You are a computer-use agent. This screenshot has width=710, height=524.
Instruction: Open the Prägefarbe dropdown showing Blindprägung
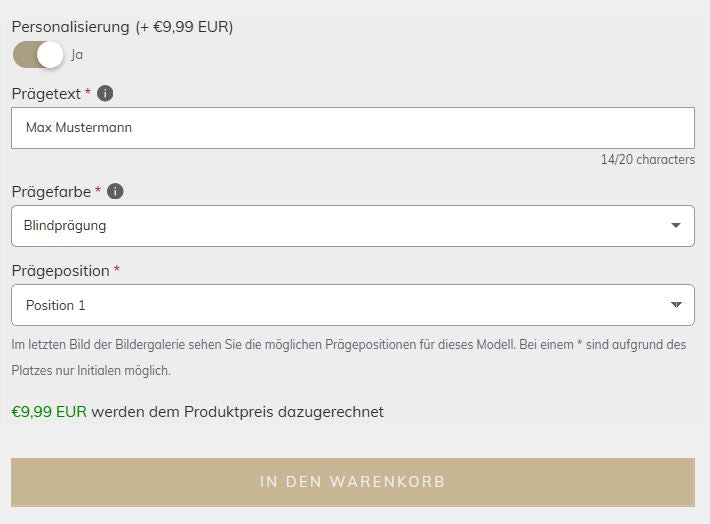(x=340, y=226)
